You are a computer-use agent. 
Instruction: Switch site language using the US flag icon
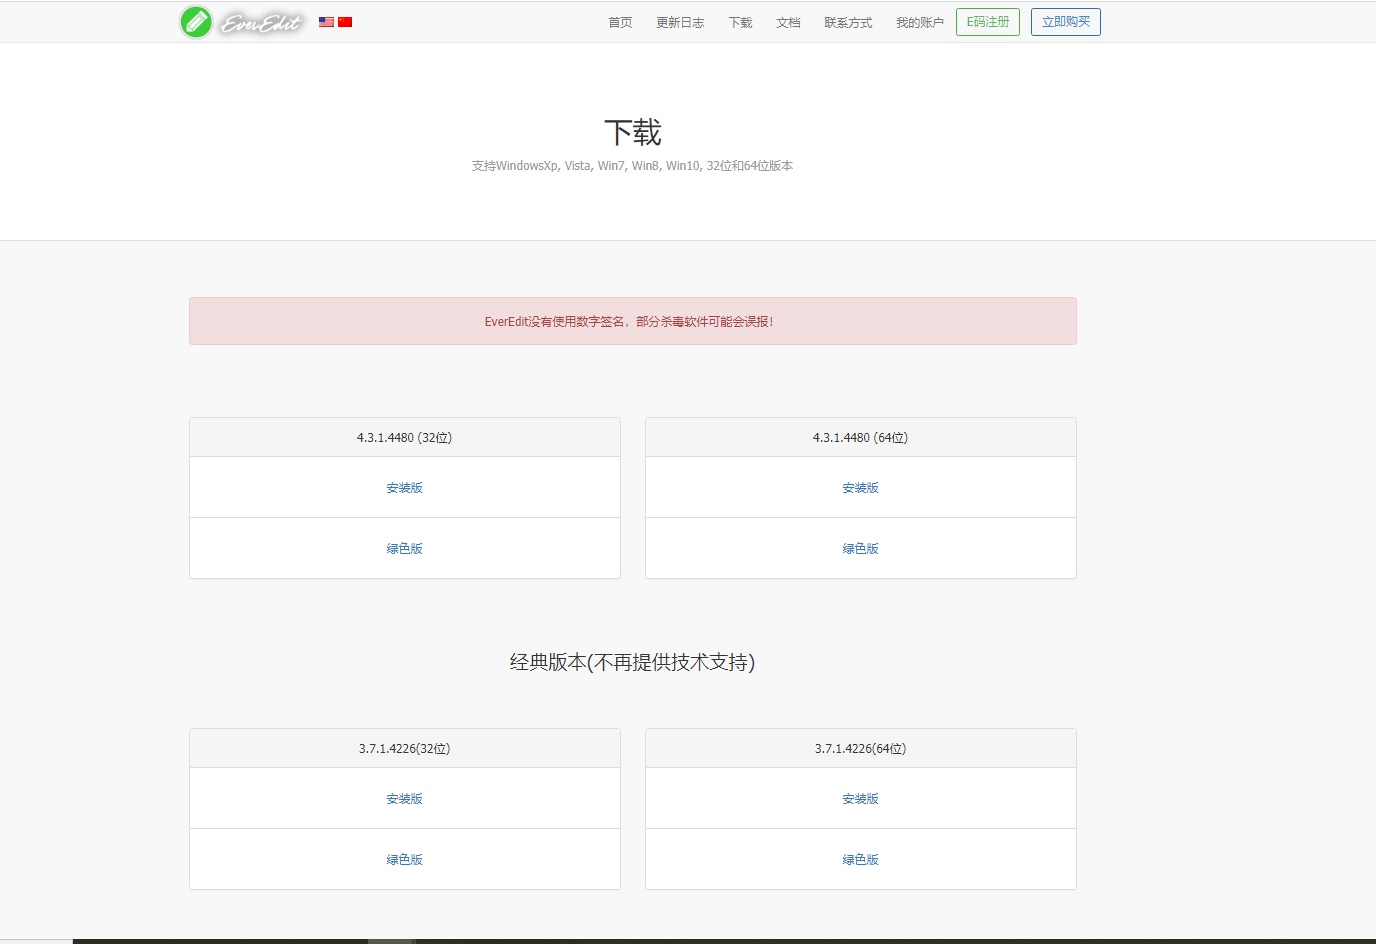coord(325,21)
